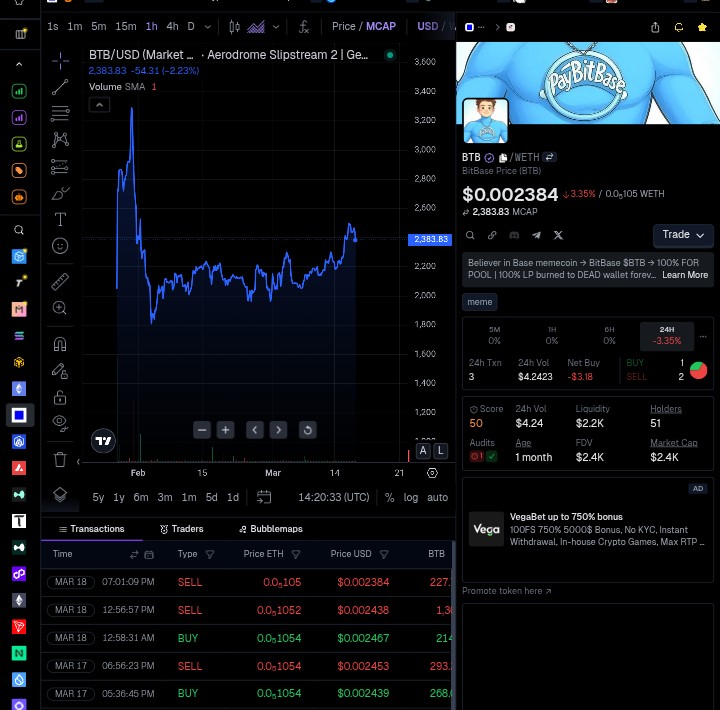Toggle log scale with L button
This screenshot has height=710, width=720.
(440, 451)
